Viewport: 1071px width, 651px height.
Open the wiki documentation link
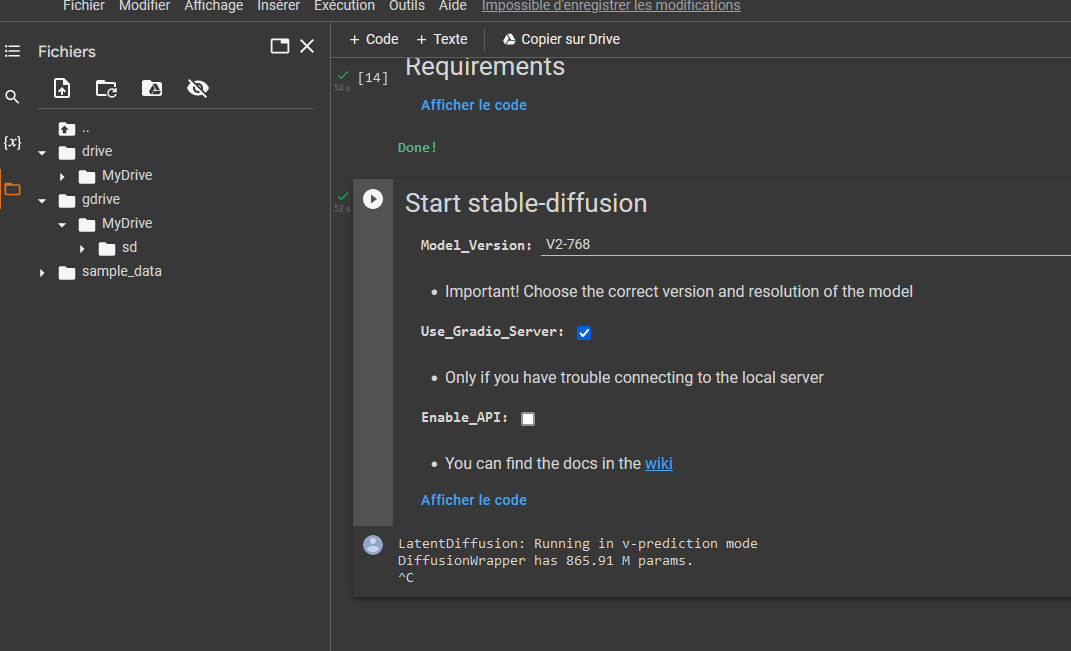tap(659, 463)
